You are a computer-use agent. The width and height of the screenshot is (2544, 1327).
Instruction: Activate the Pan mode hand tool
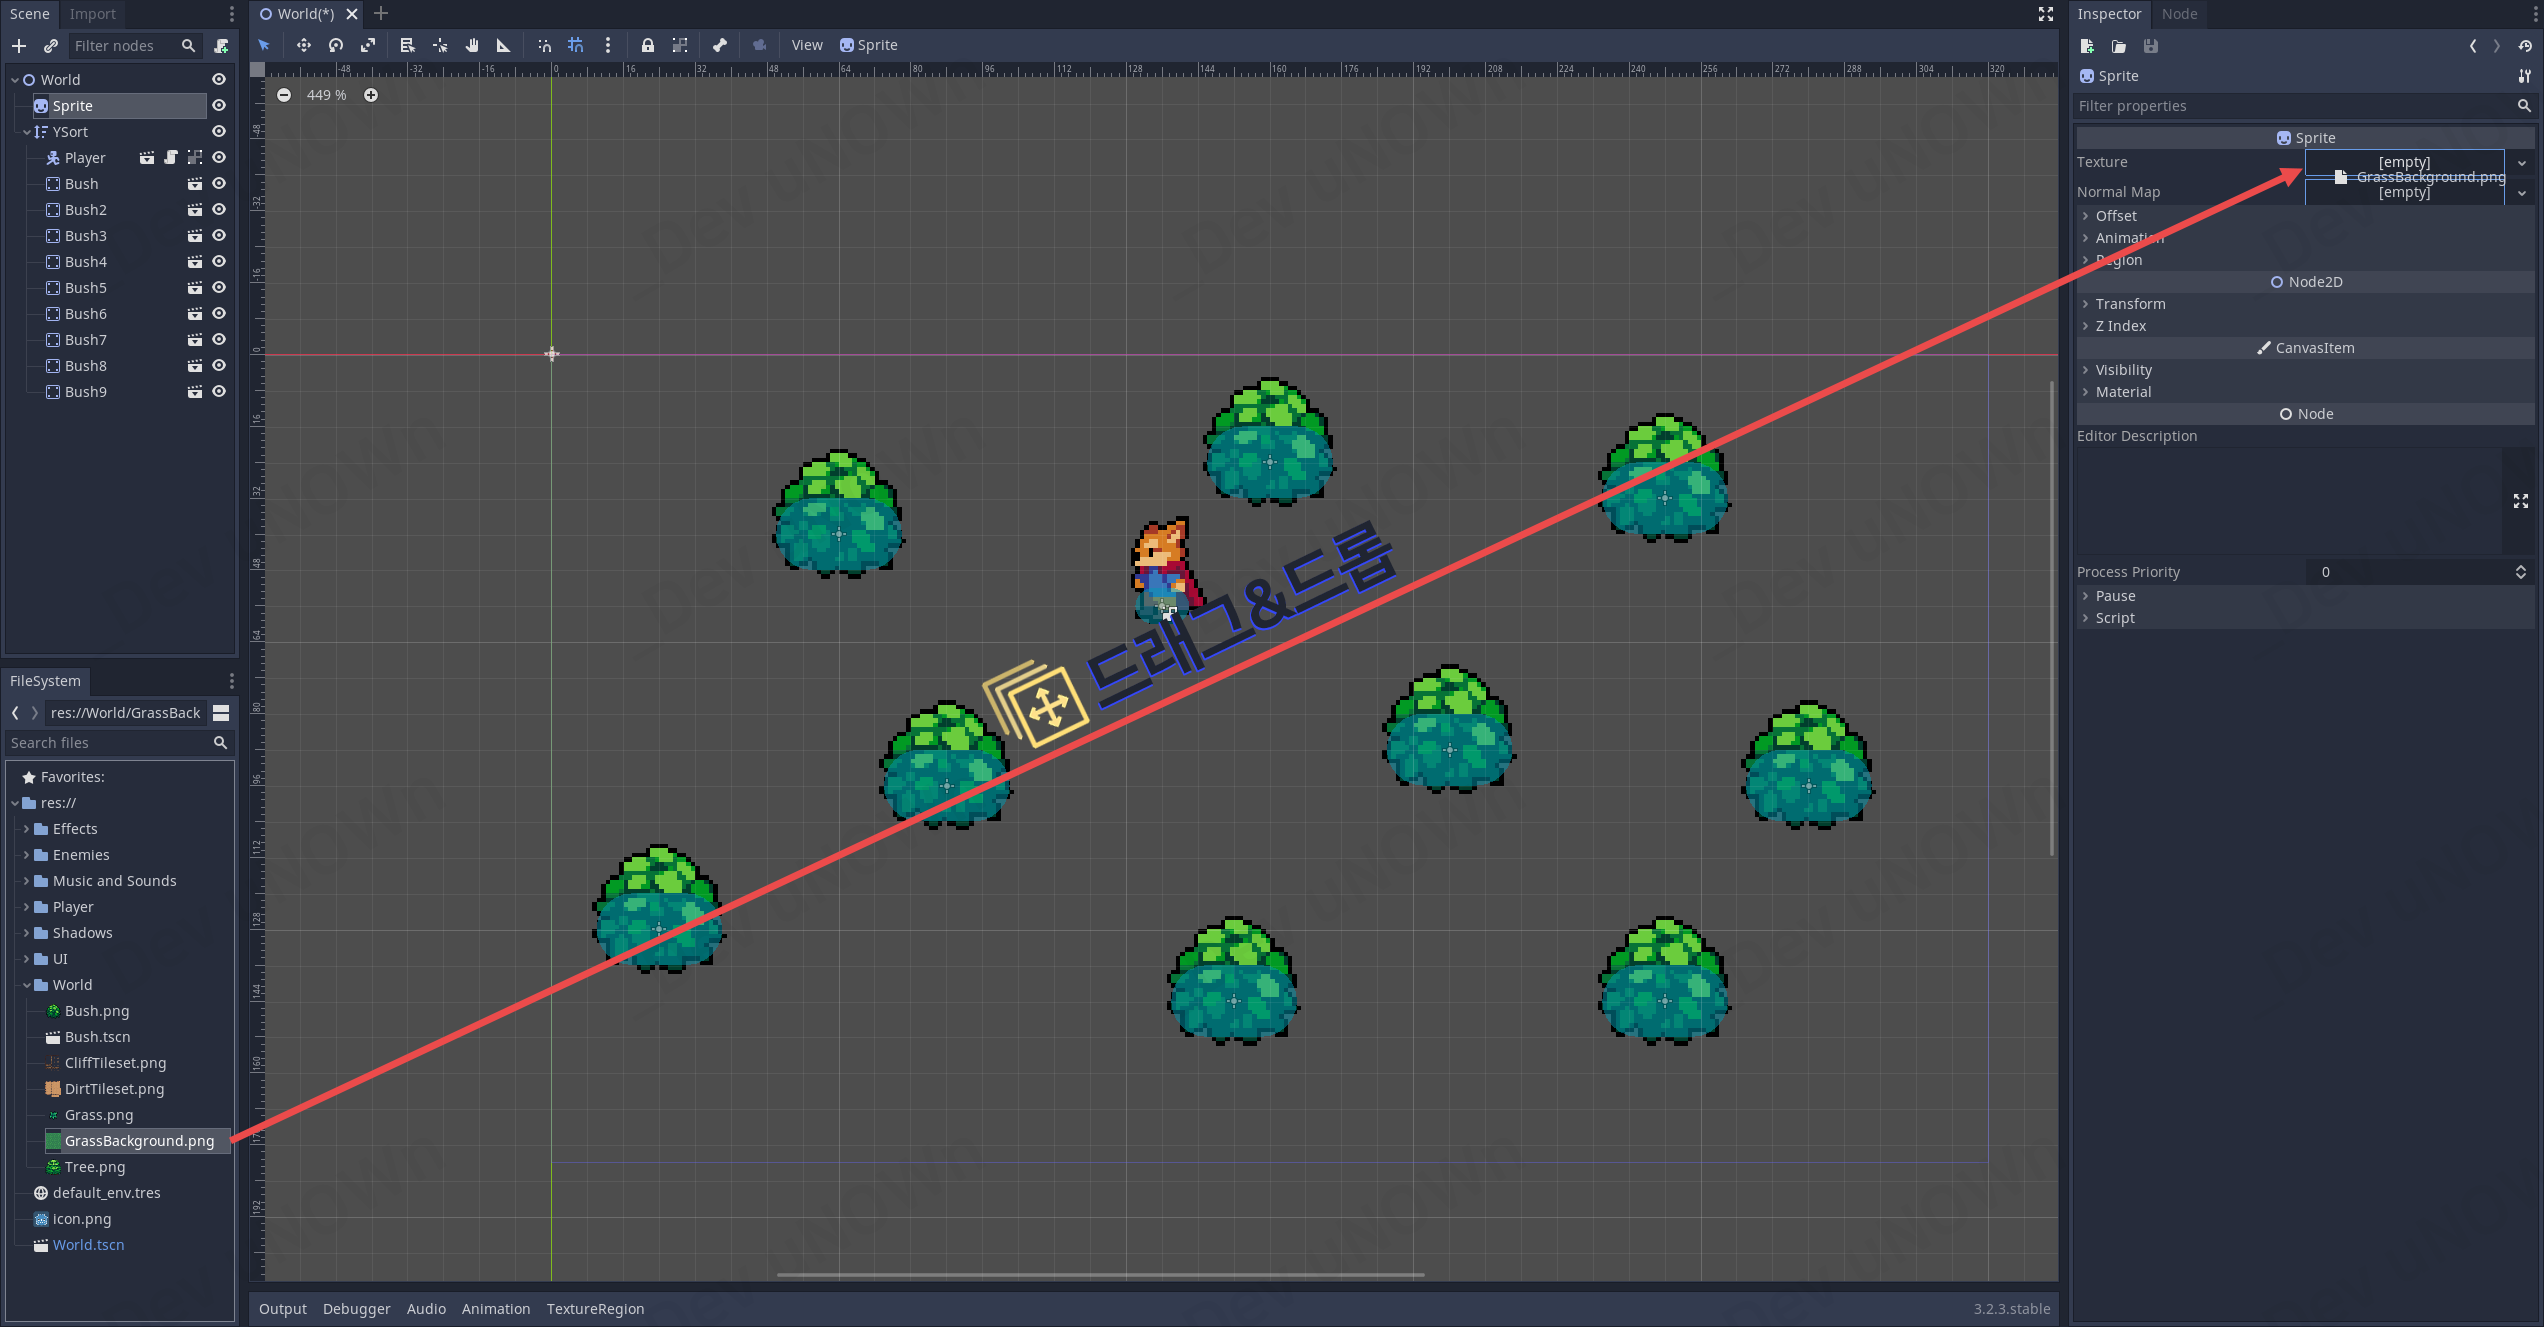472,45
